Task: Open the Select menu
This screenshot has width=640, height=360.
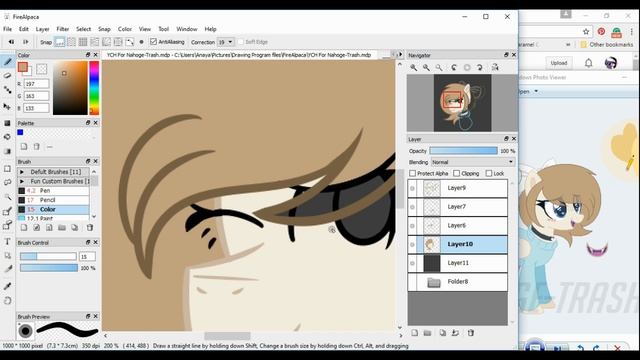Action: [83, 29]
